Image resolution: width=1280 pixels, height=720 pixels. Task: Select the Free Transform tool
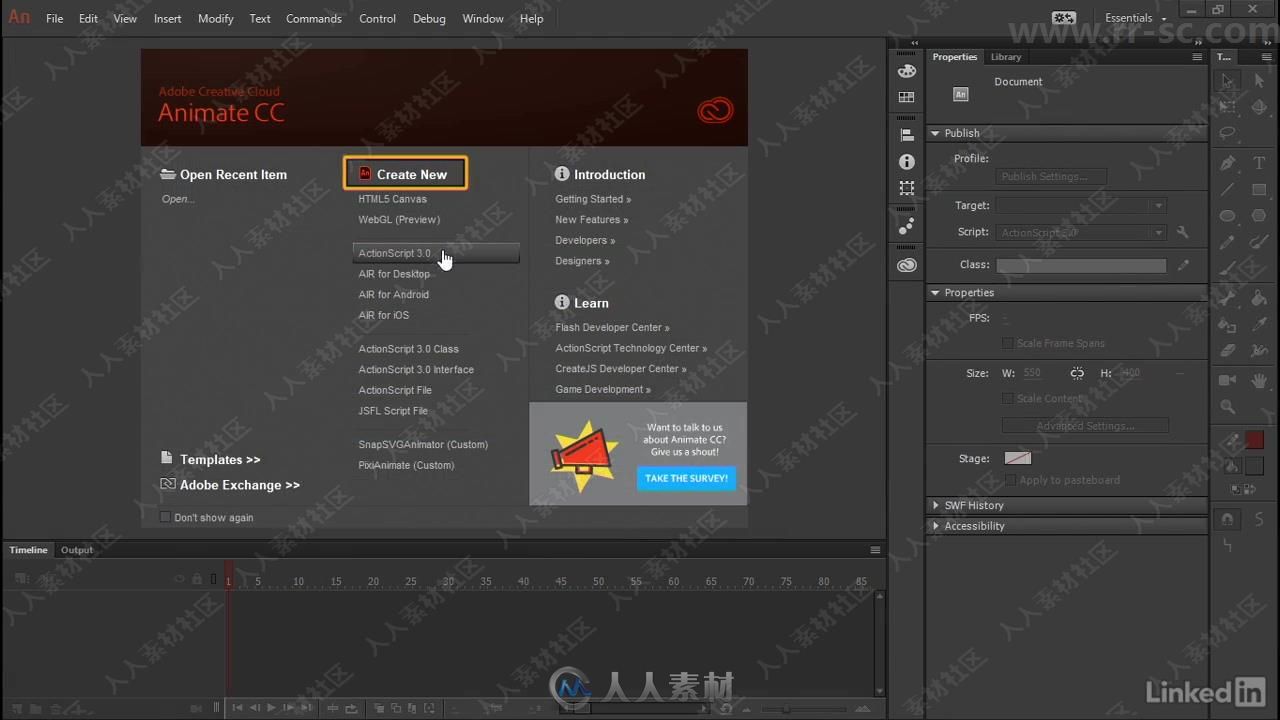(1228, 107)
